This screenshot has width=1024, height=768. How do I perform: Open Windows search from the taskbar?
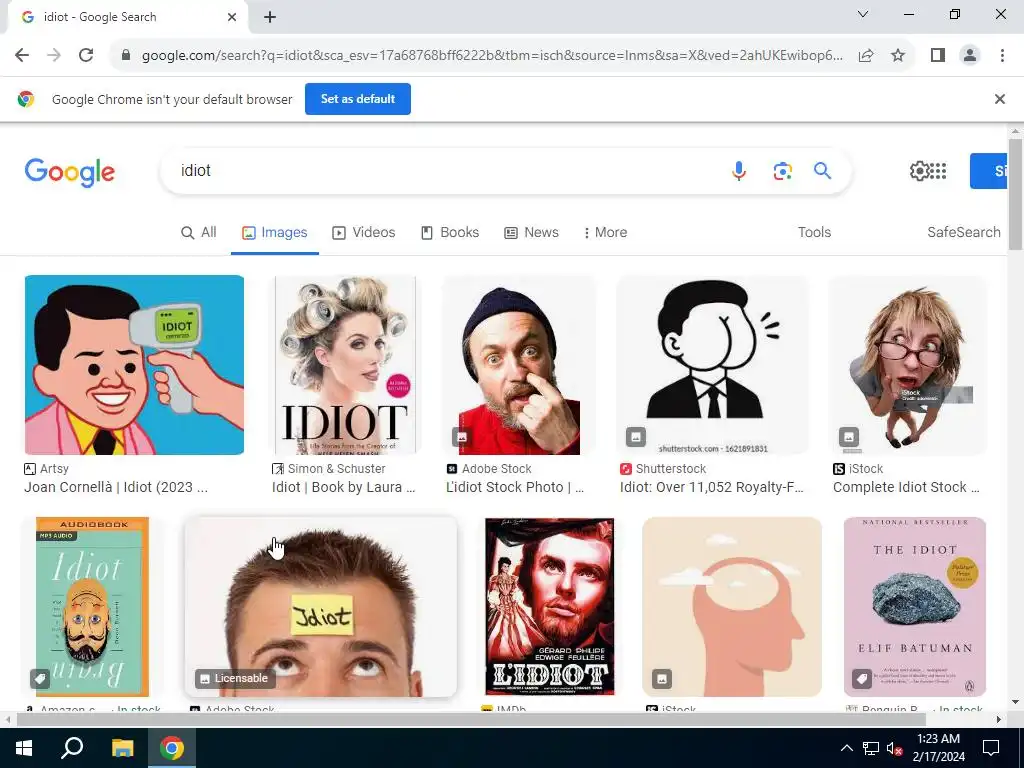[x=72, y=748]
